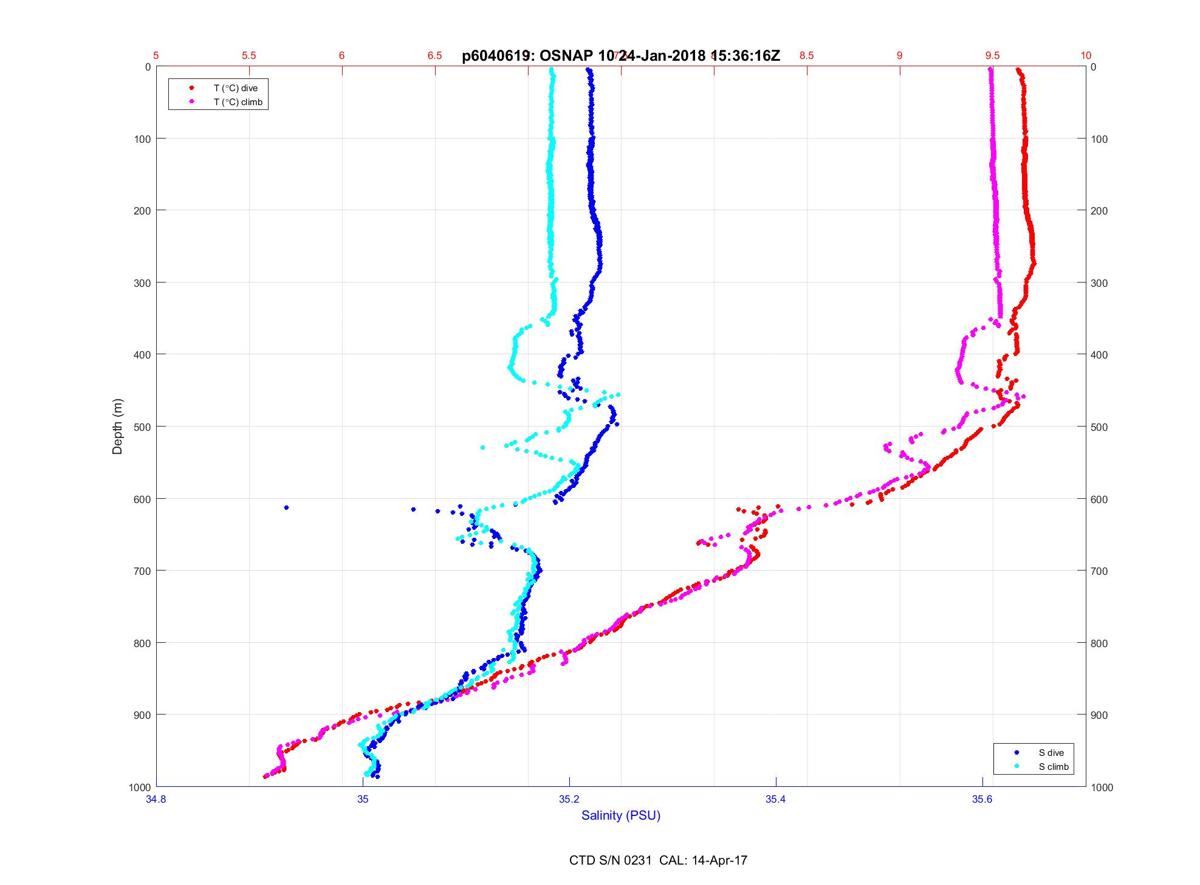The width and height of the screenshot is (1200, 885).
Task: Click the cyan marker for S climb in legend
Action: tap(1016, 767)
